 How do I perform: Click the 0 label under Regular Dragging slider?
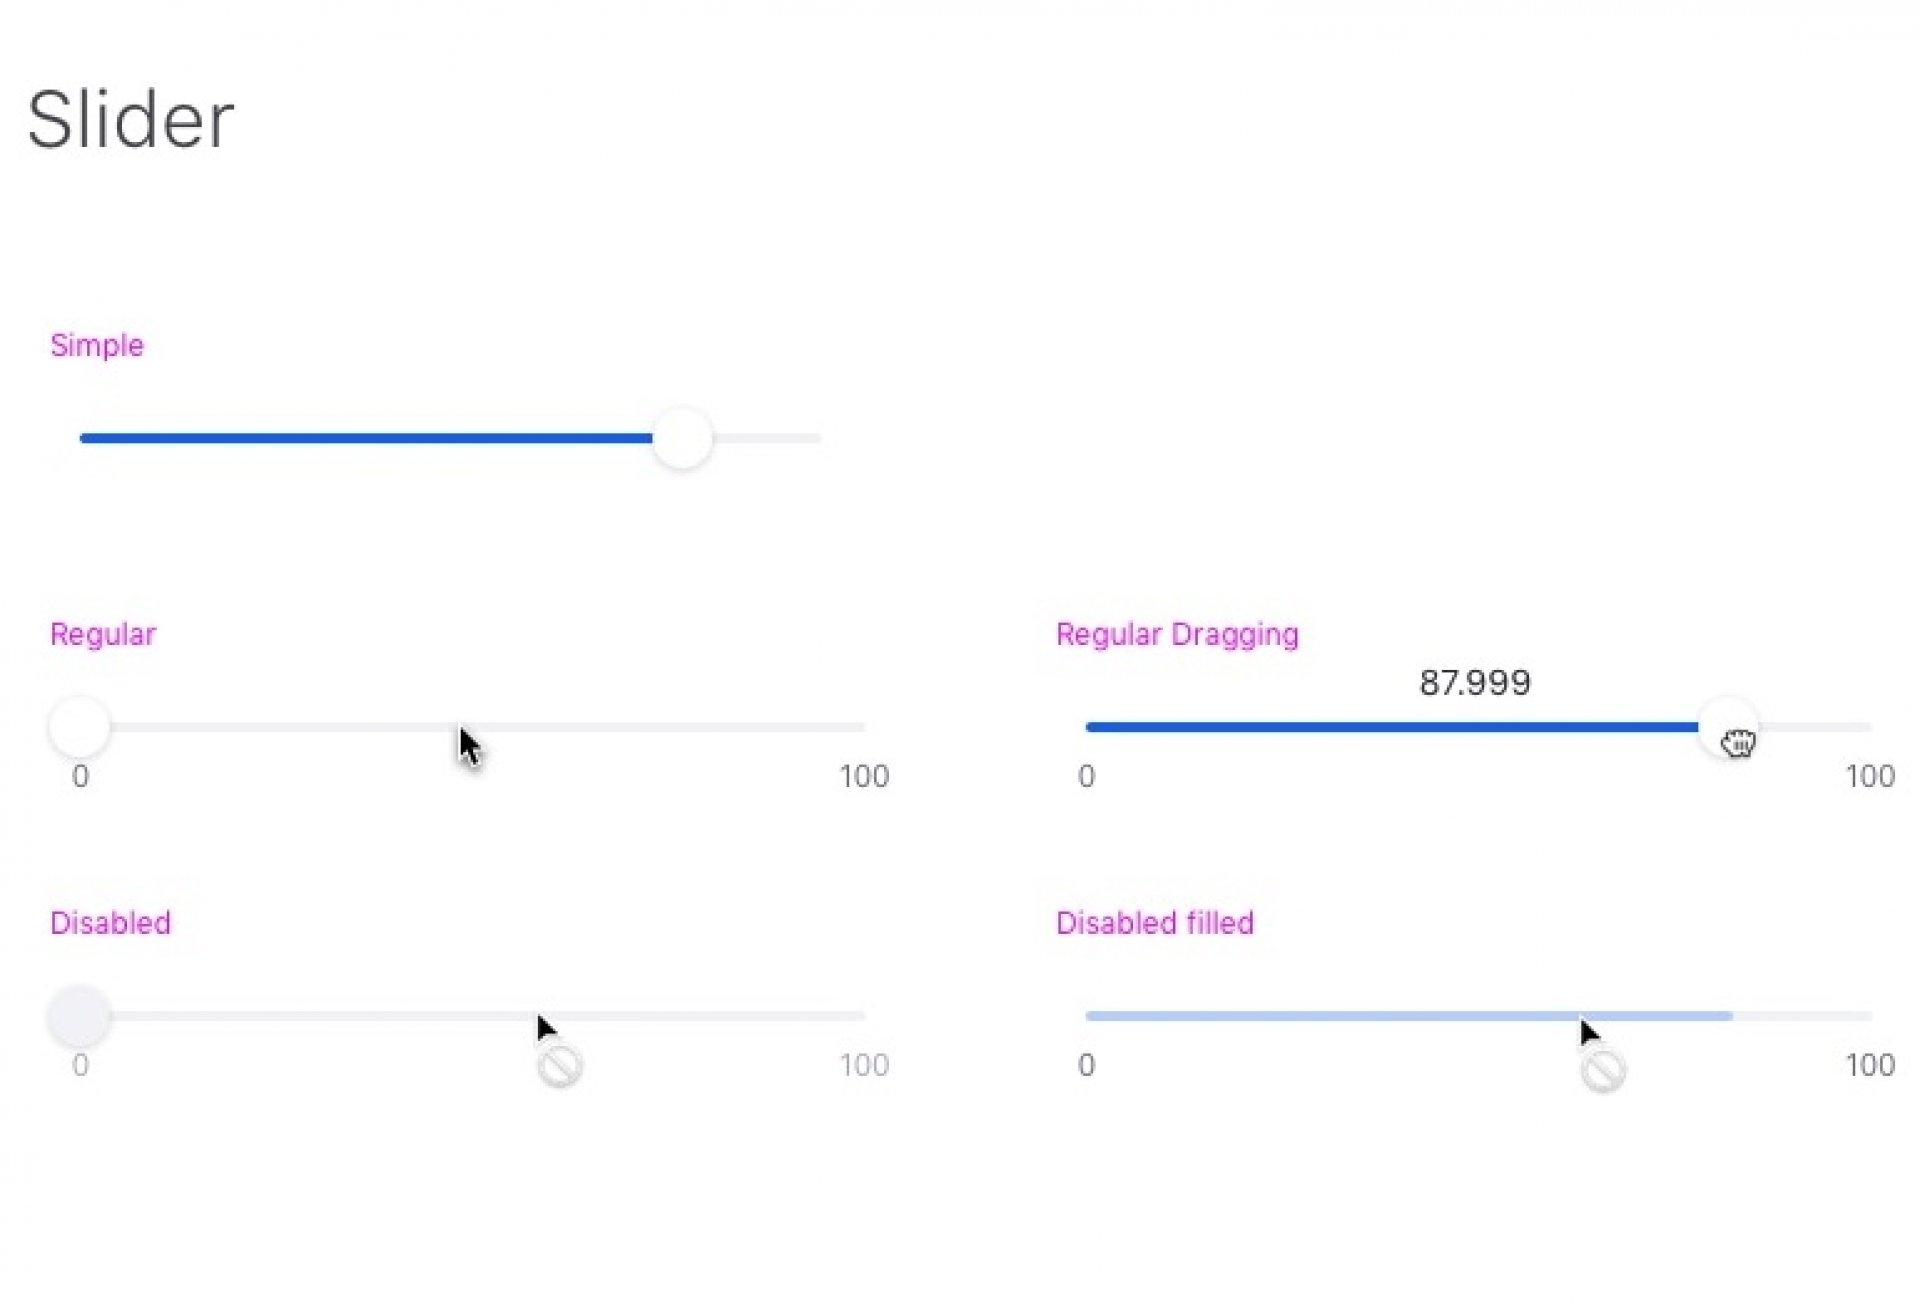point(1086,777)
